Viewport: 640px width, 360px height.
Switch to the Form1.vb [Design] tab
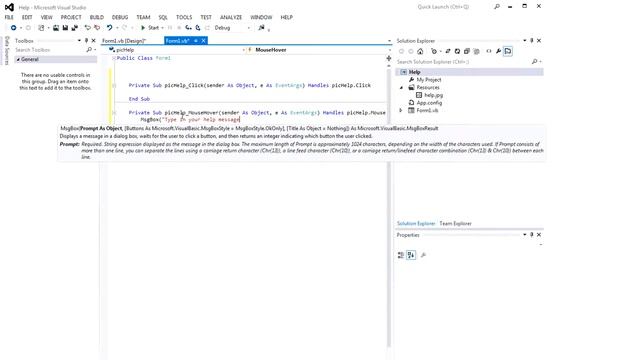124,41
